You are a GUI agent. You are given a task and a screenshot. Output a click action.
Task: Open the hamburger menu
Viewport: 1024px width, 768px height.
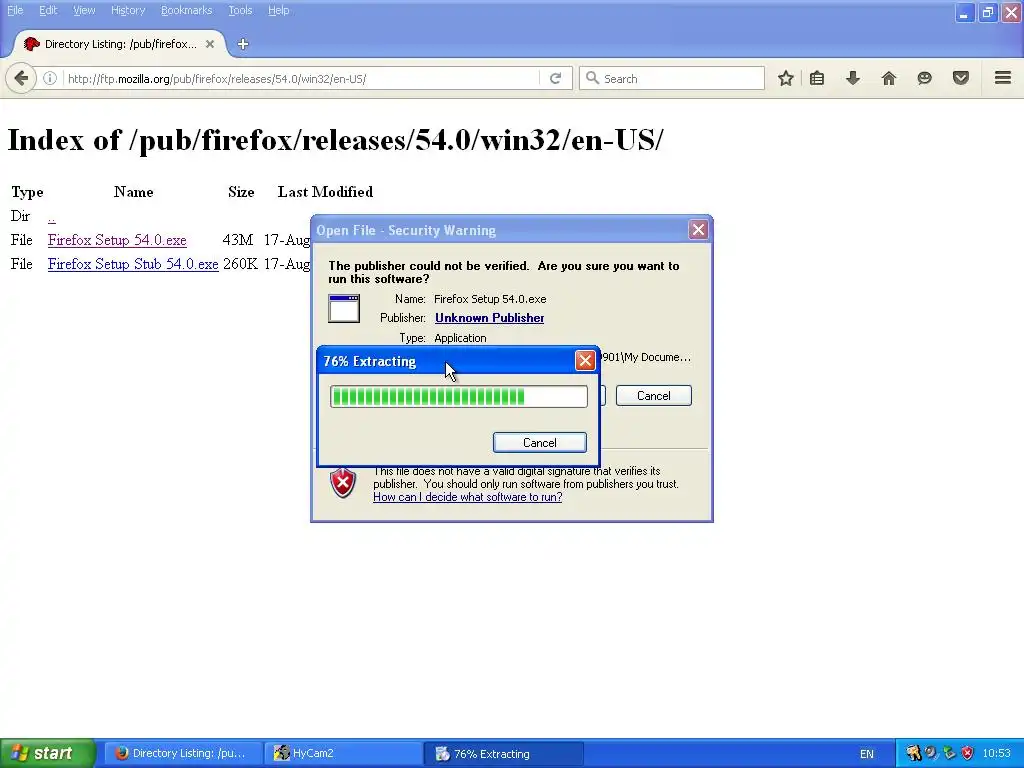(x=1003, y=78)
